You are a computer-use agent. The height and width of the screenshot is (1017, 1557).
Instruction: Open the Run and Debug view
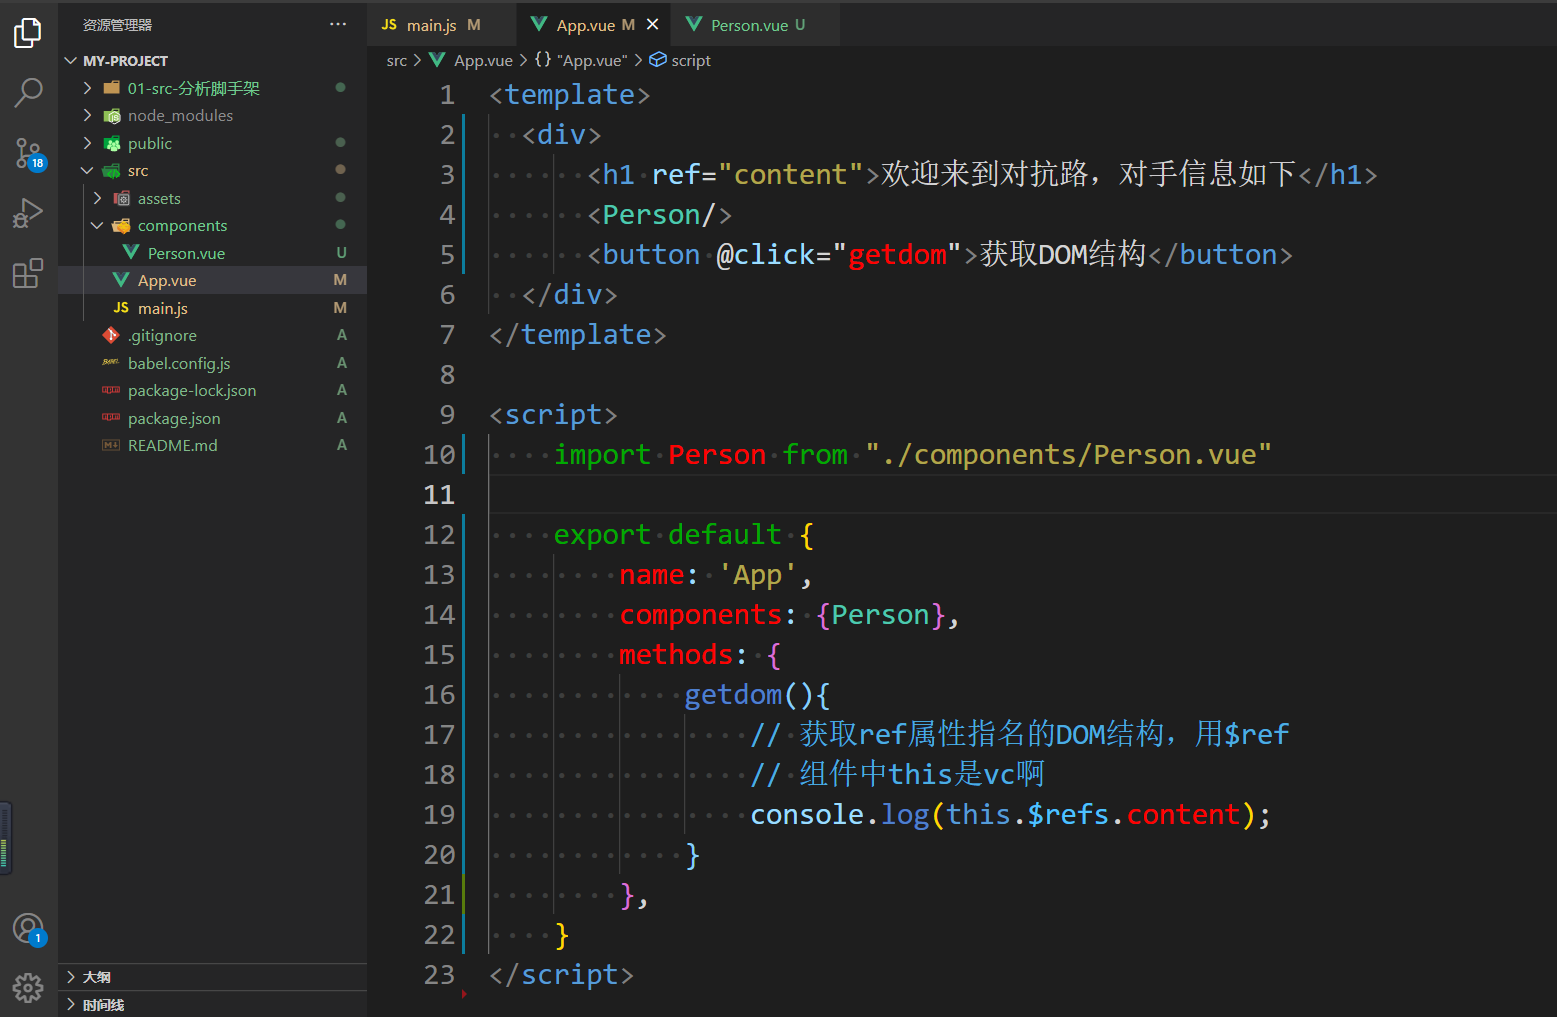pos(28,213)
